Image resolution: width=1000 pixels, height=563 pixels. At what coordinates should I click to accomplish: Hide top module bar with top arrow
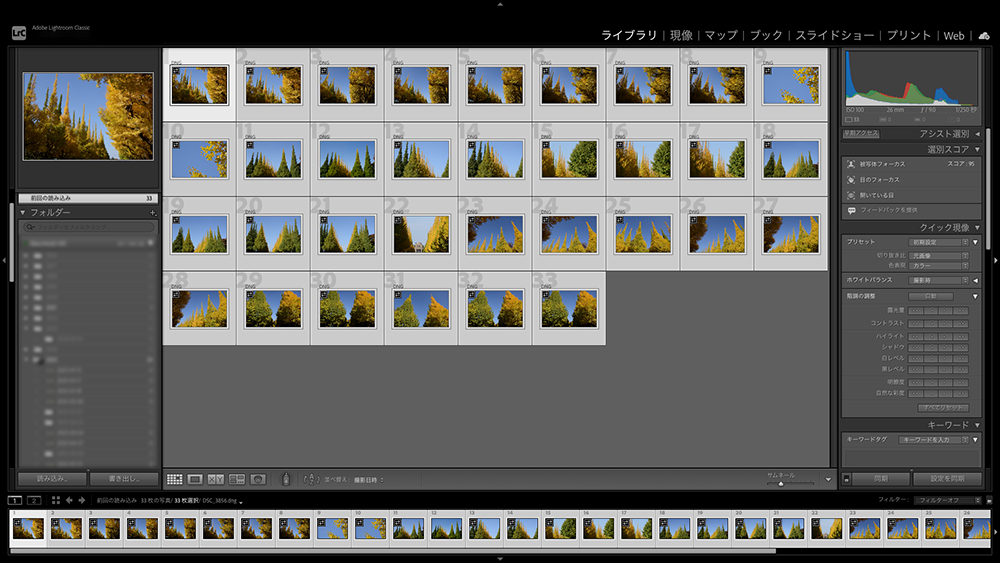(500, 4)
